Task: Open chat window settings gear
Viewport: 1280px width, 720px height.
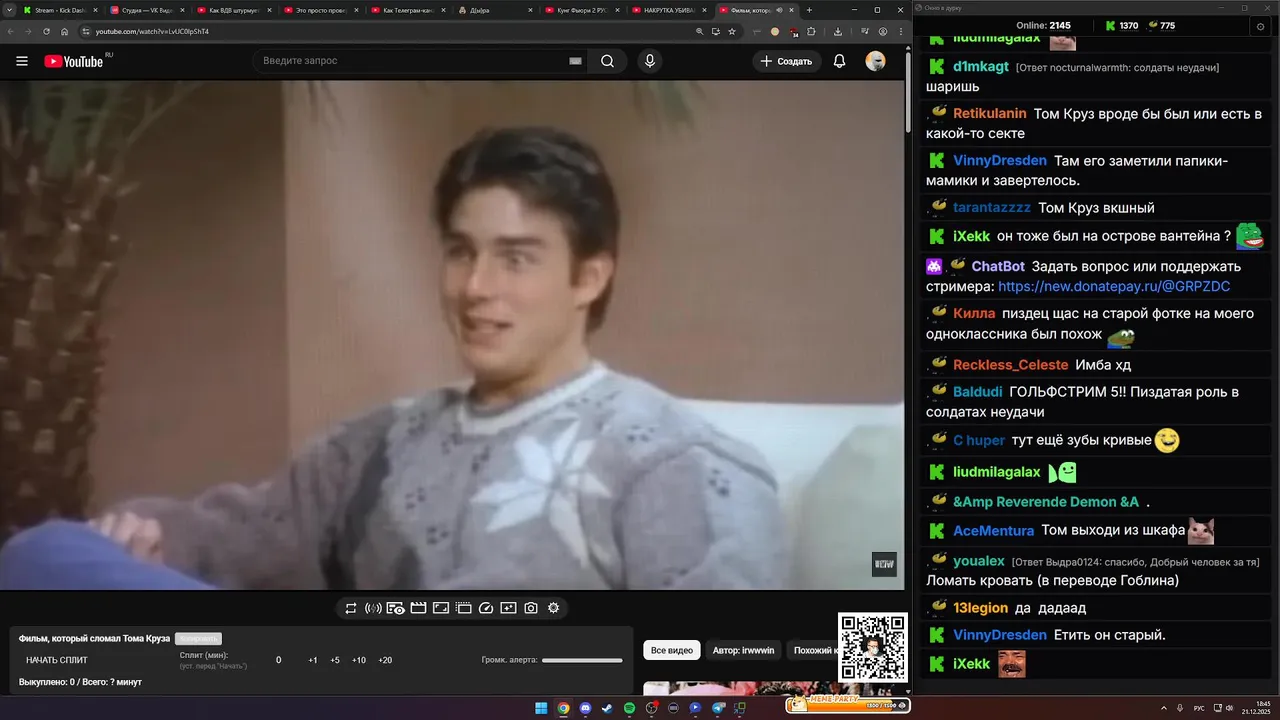Action: click(1260, 26)
